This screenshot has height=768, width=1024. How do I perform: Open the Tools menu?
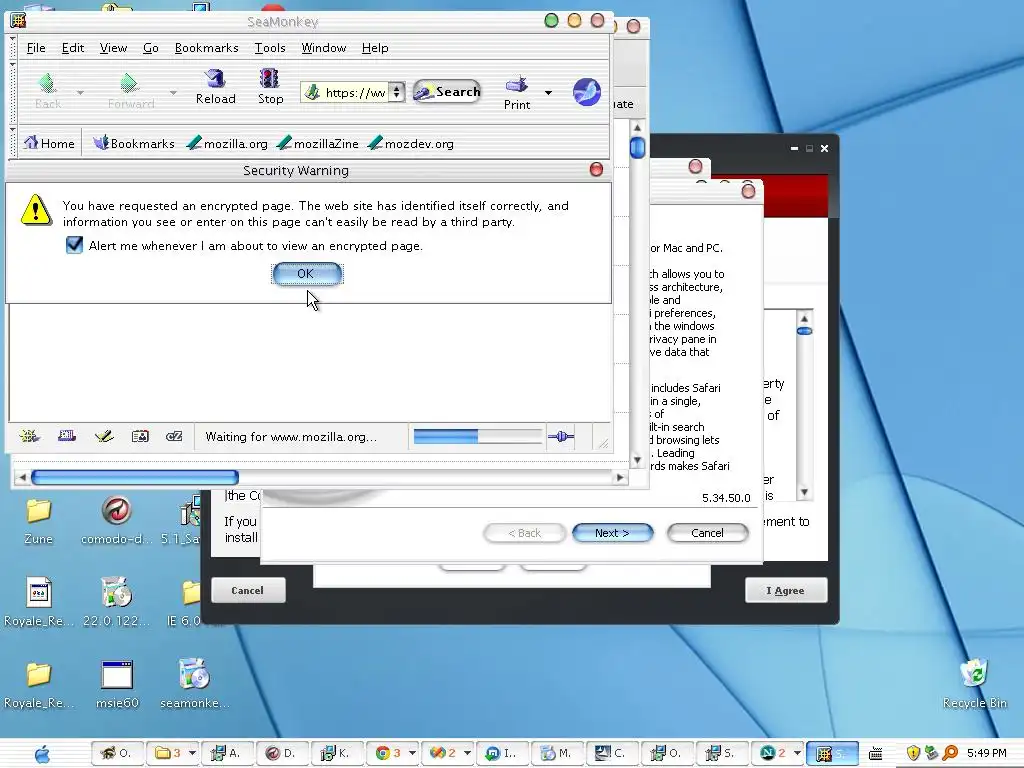point(270,48)
